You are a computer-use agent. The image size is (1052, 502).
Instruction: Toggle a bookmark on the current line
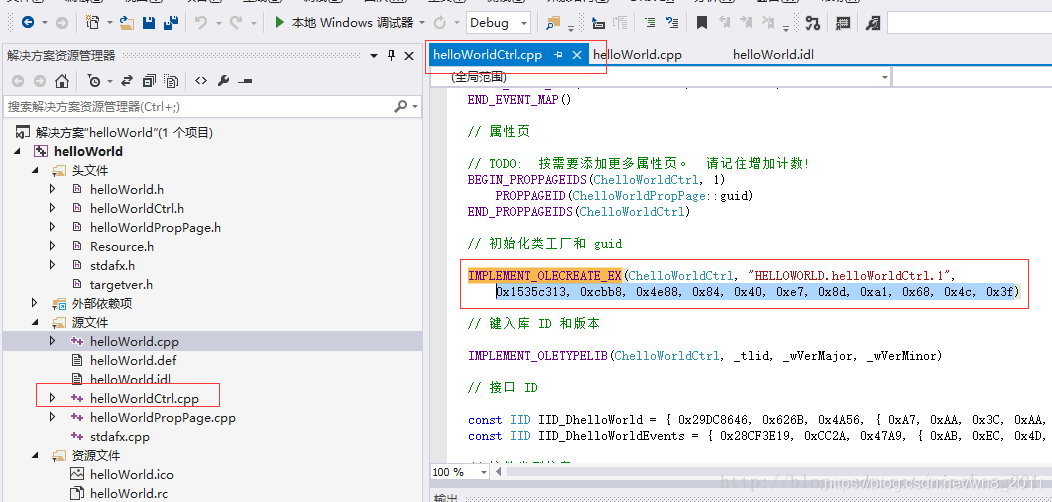click(x=702, y=23)
